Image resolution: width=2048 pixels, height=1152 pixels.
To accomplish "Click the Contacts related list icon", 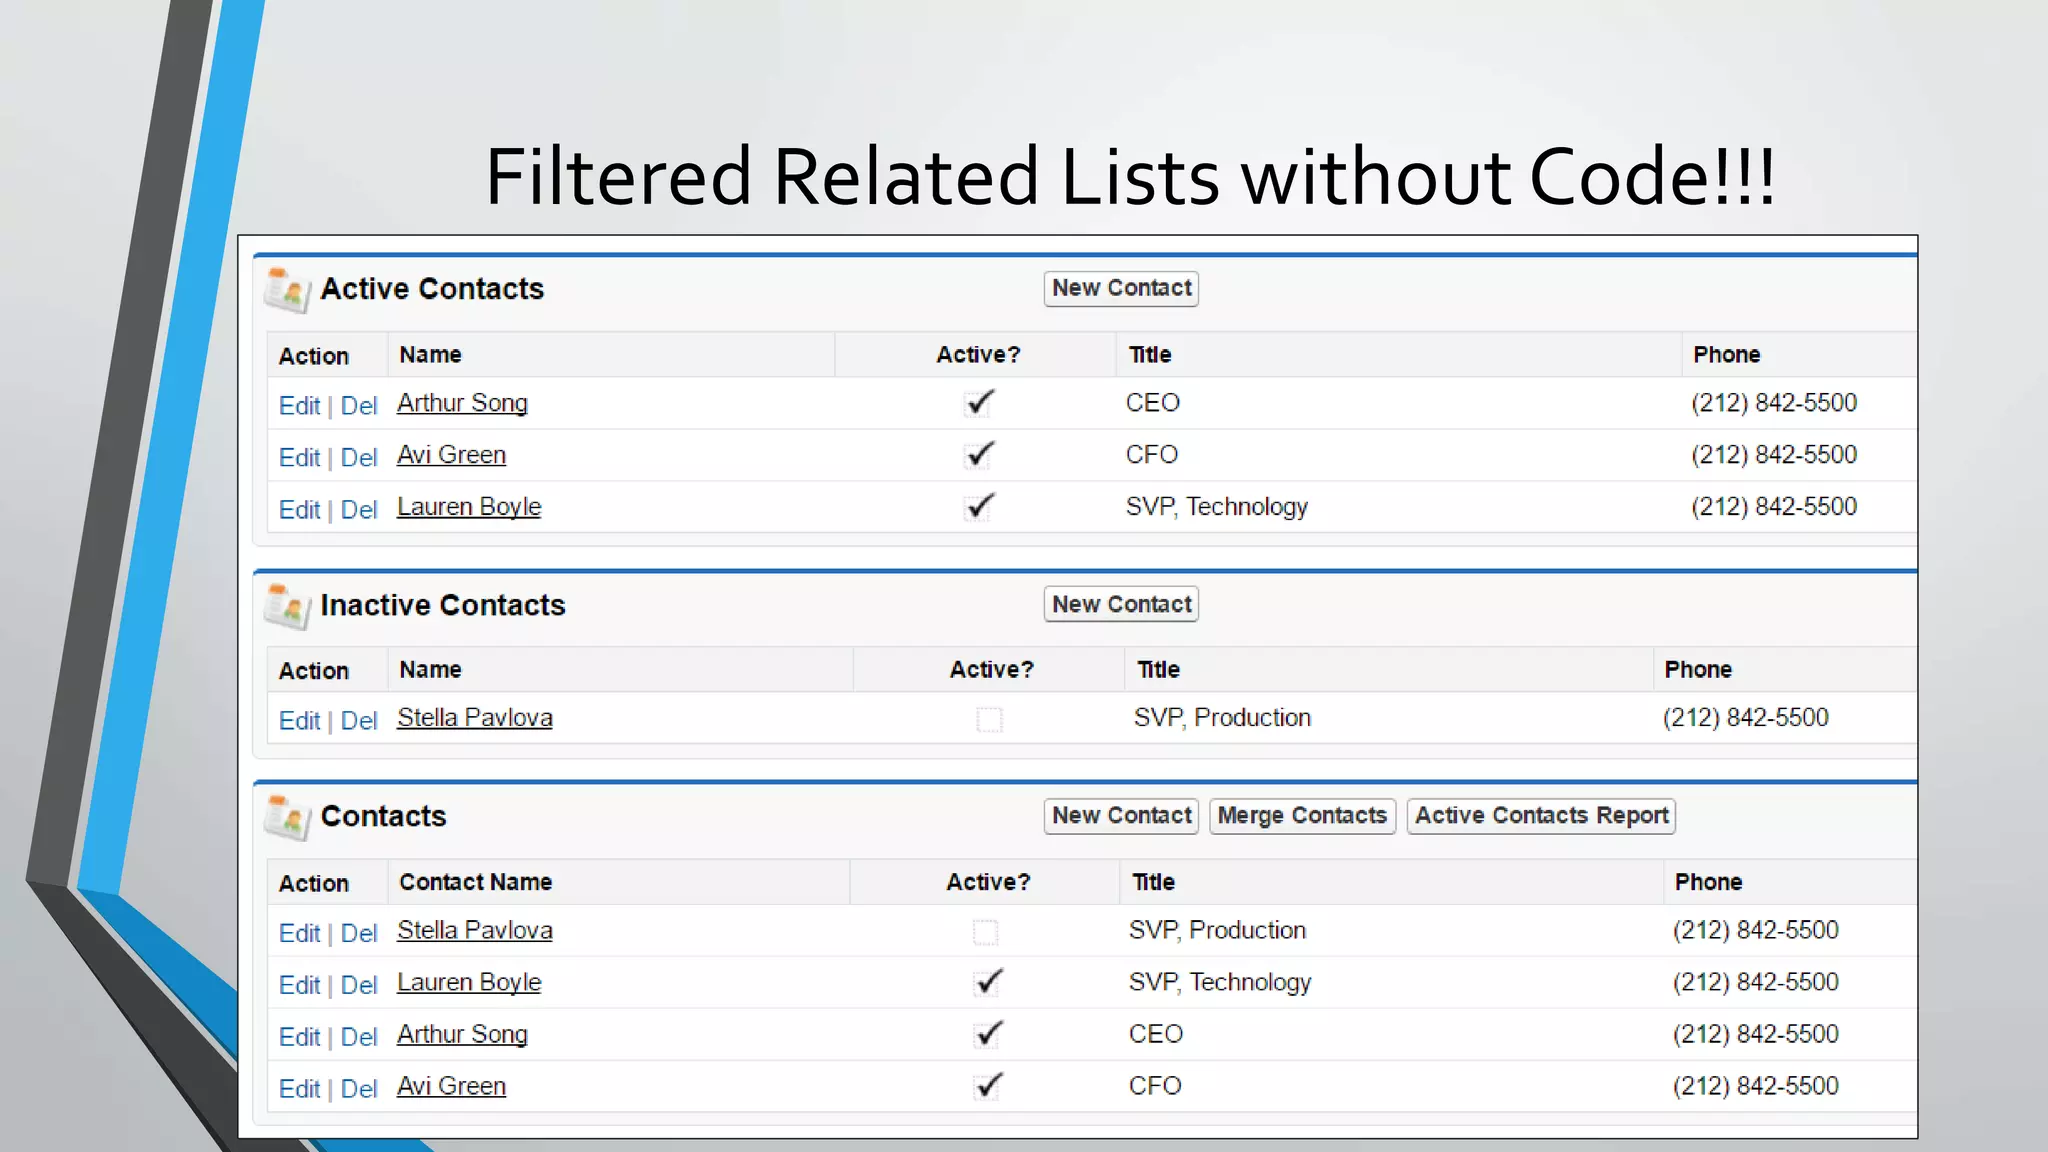I will click(288, 817).
